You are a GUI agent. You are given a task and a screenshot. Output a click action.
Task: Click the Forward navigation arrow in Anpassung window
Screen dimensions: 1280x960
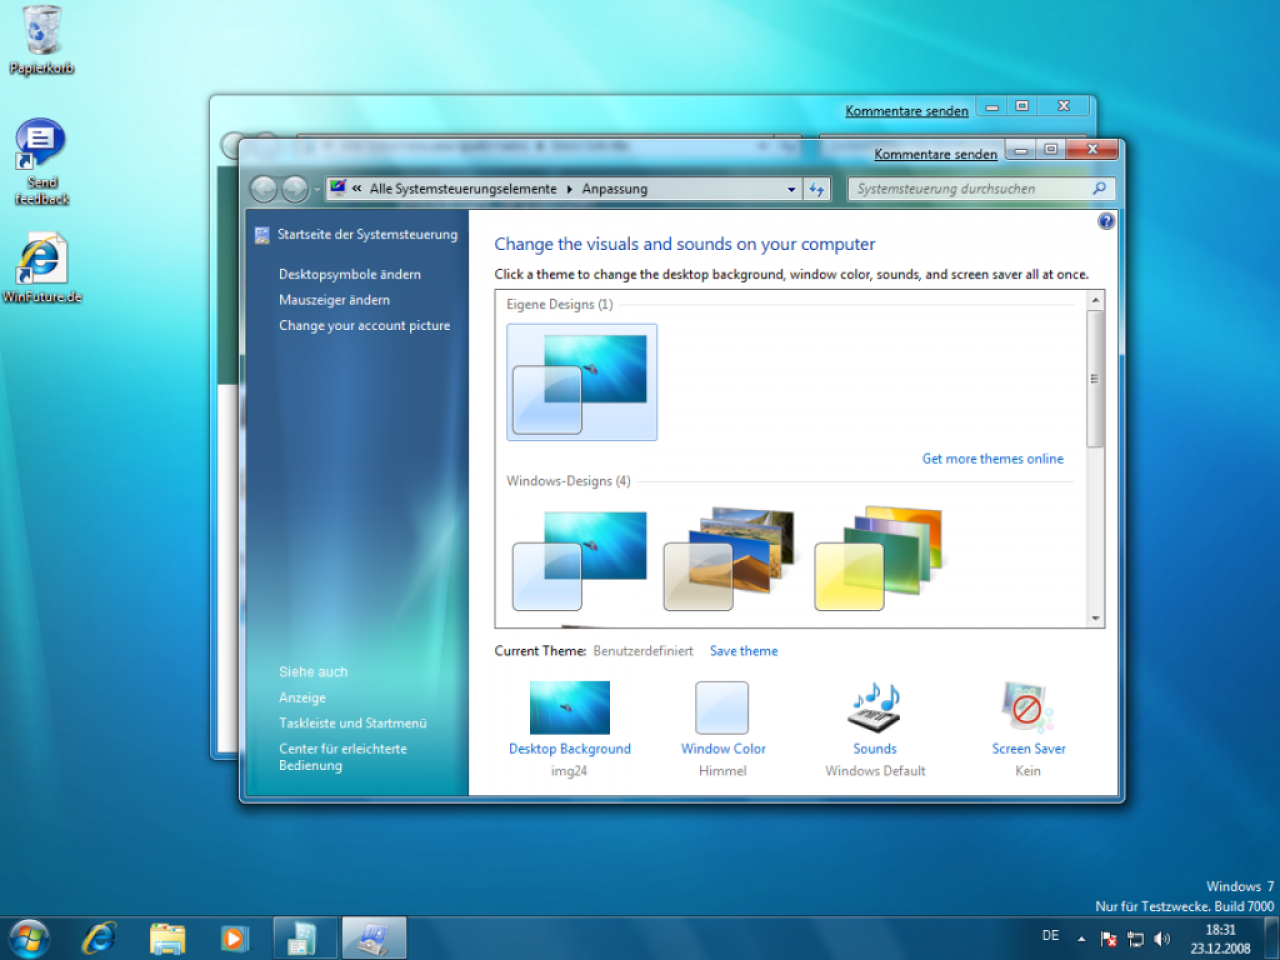(295, 189)
